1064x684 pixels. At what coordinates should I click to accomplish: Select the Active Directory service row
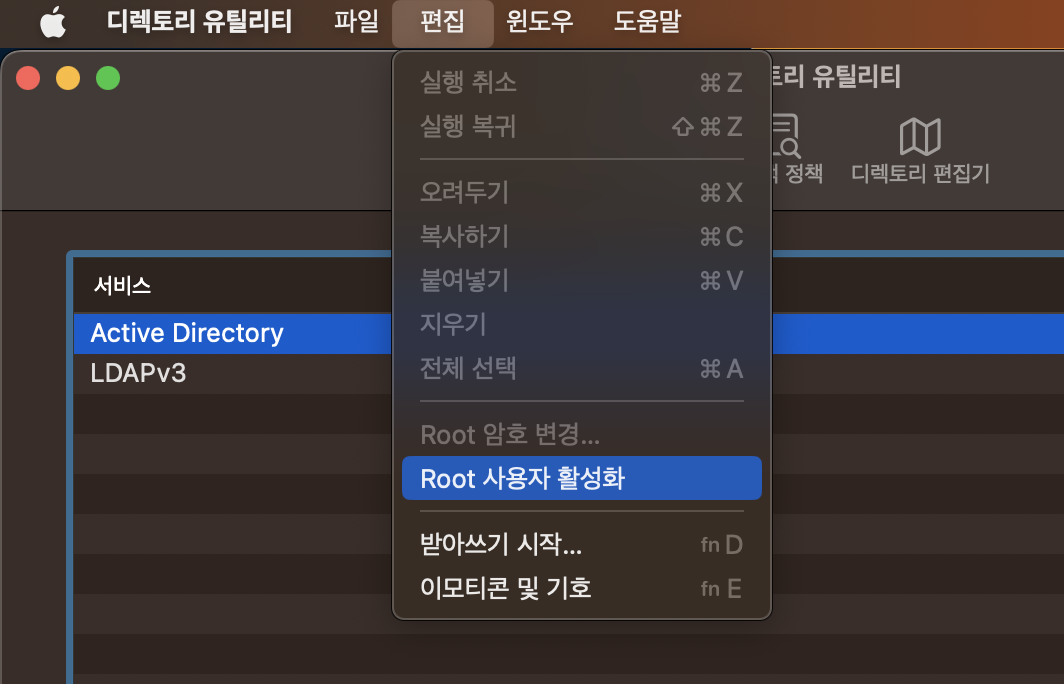tap(569, 333)
